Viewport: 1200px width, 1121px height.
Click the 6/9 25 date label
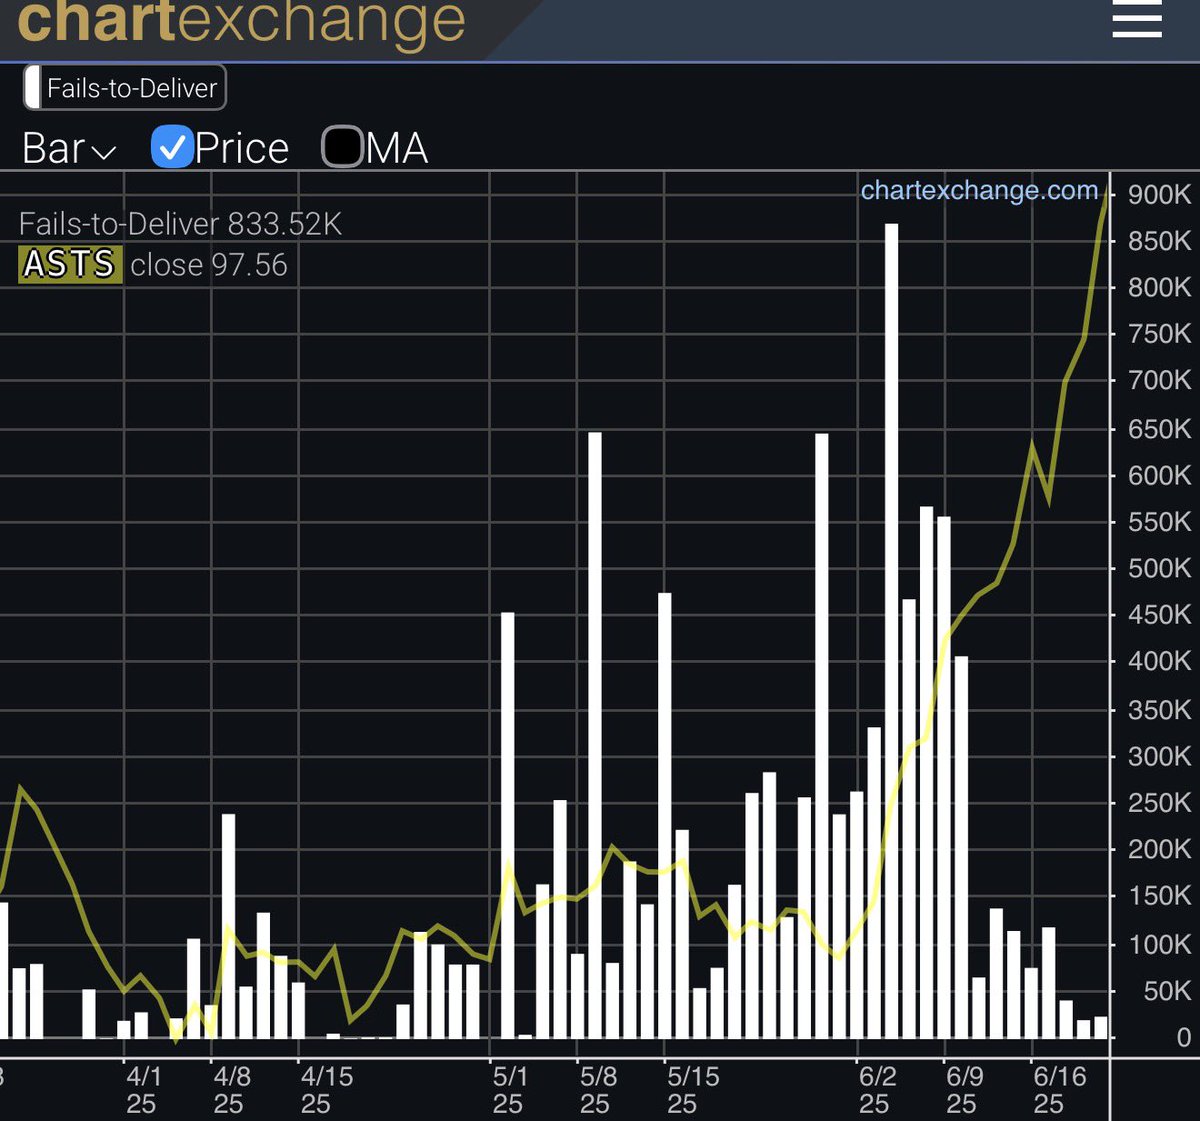point(964,1090)
